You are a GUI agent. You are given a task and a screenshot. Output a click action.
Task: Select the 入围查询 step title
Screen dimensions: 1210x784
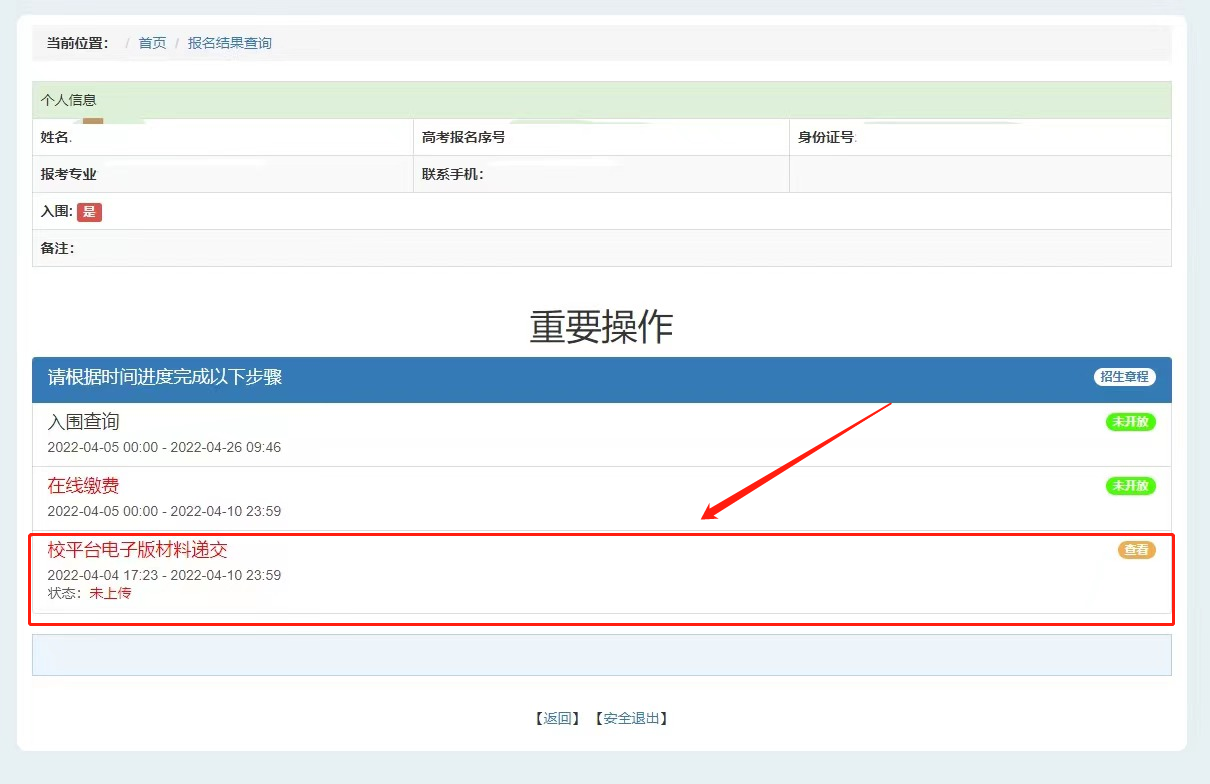point(84,422)
